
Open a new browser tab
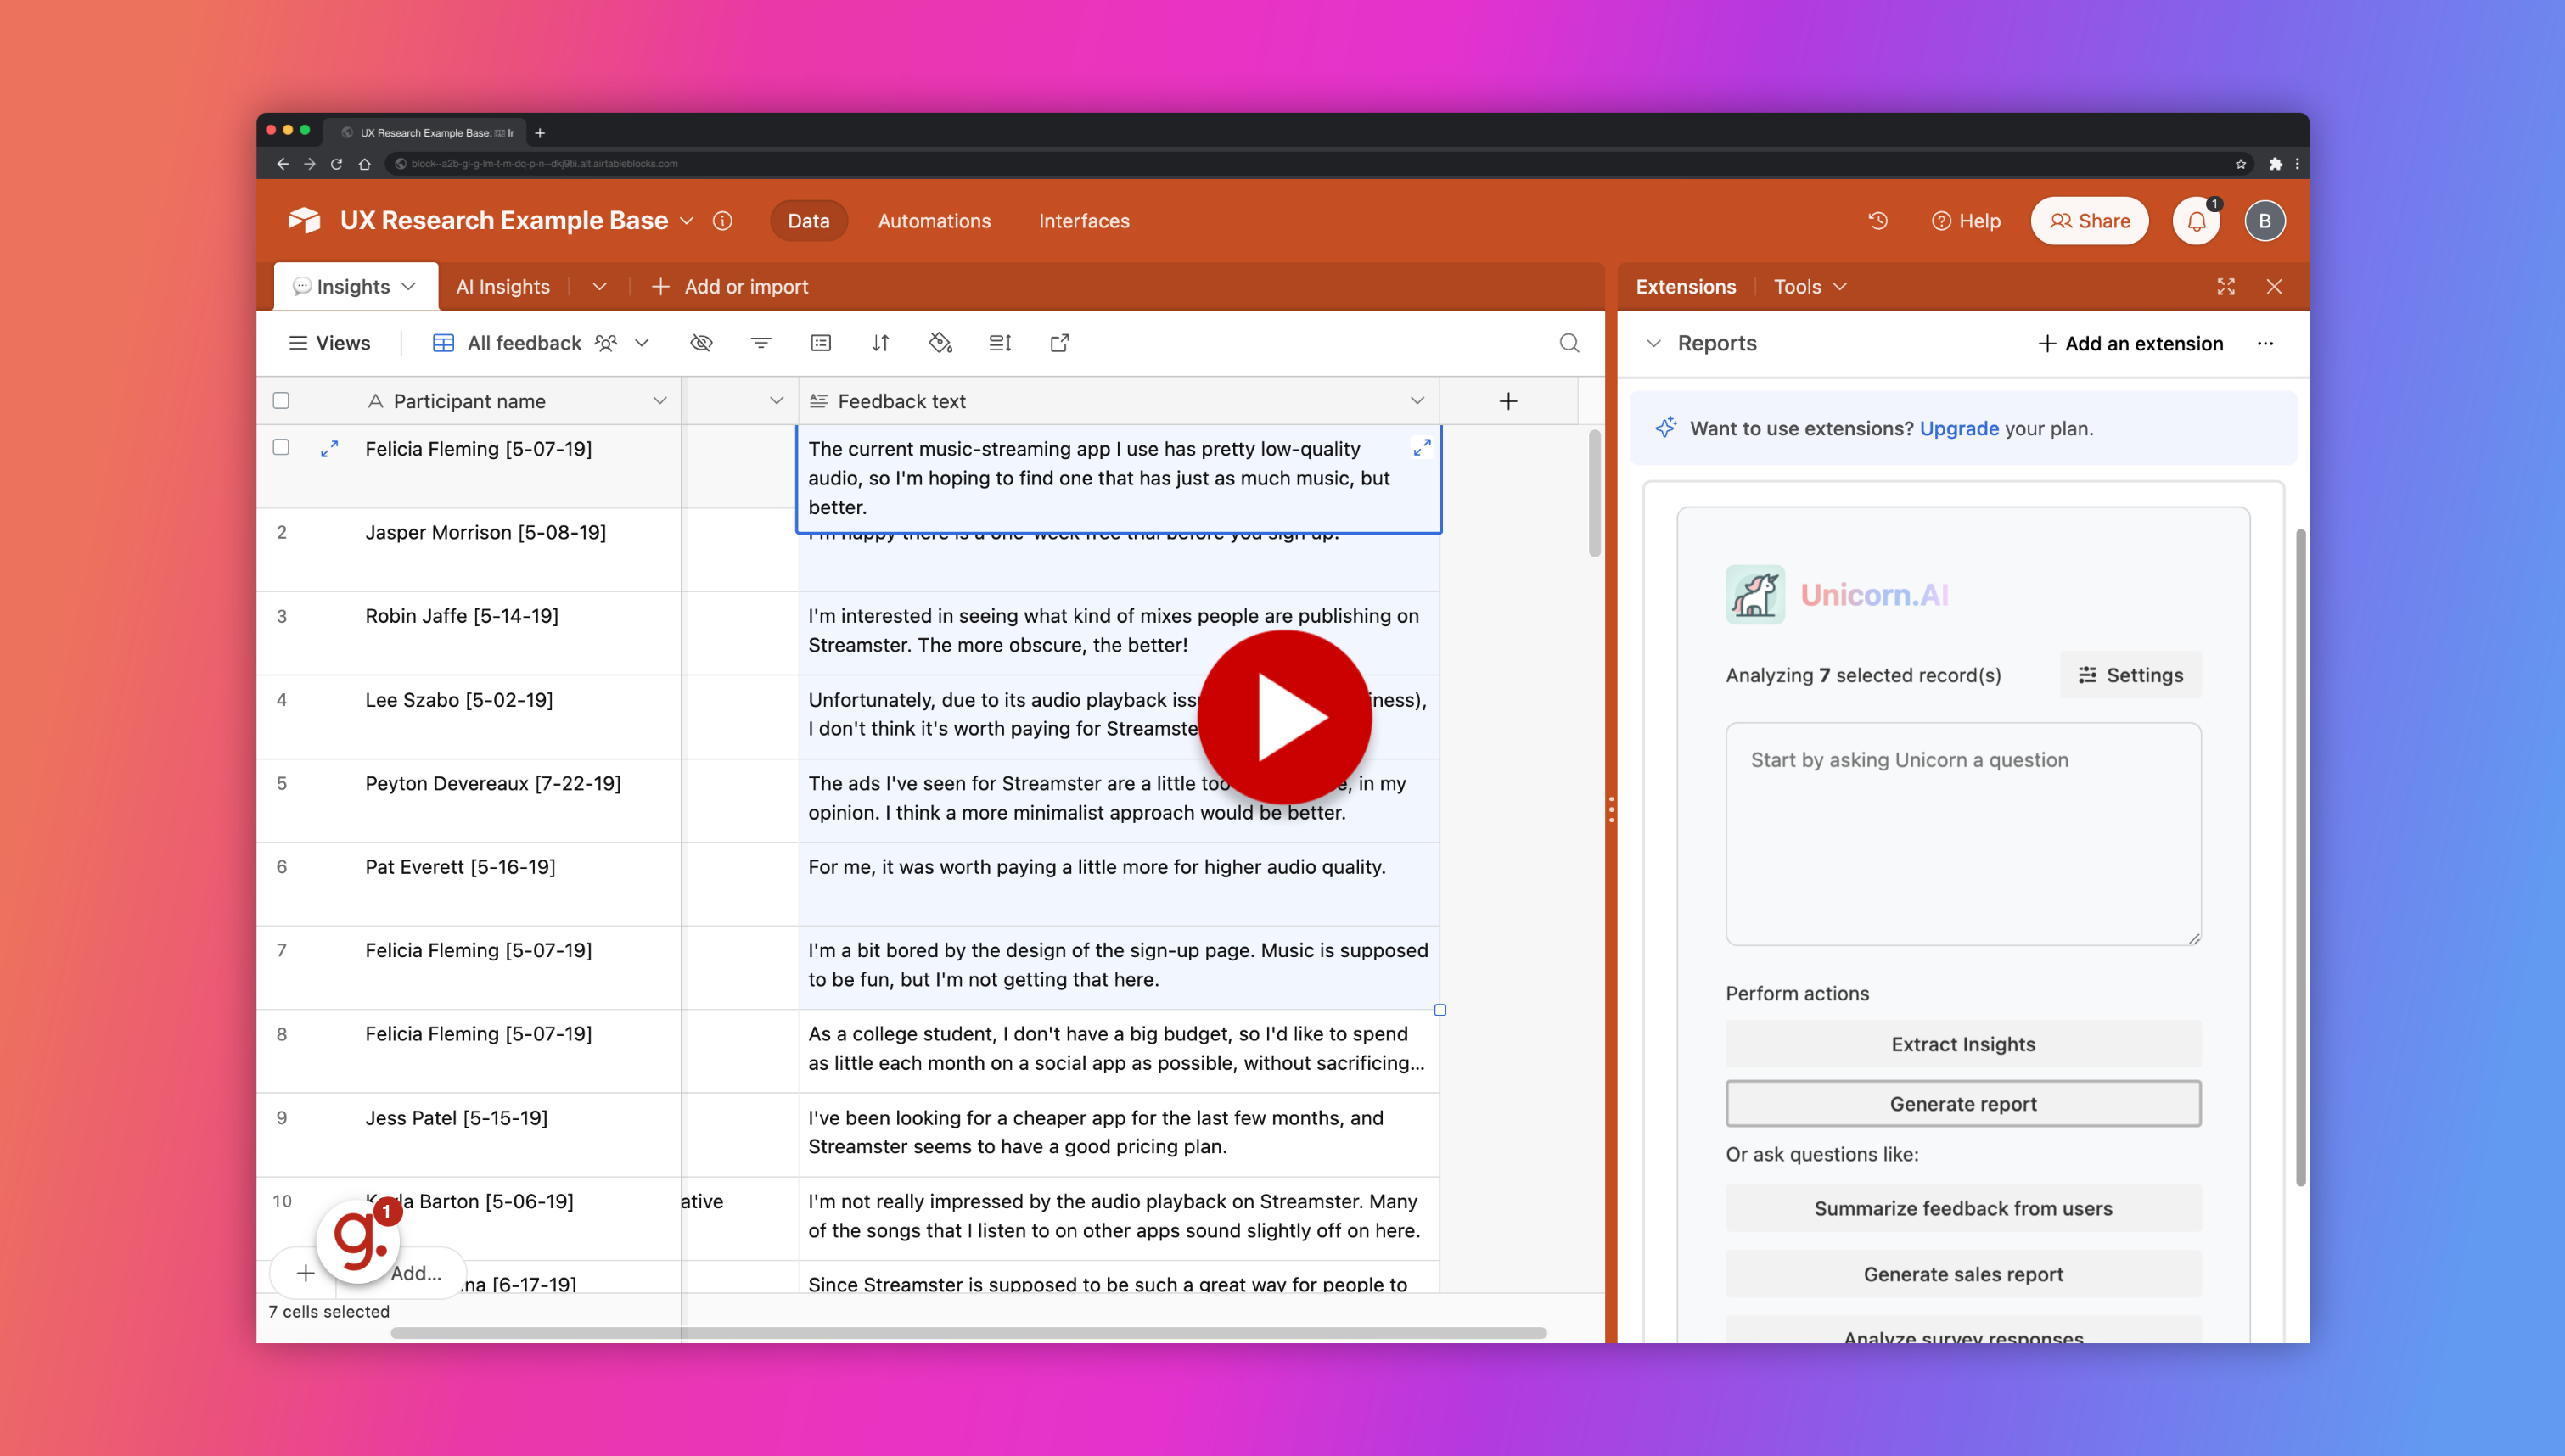point(540,132)
